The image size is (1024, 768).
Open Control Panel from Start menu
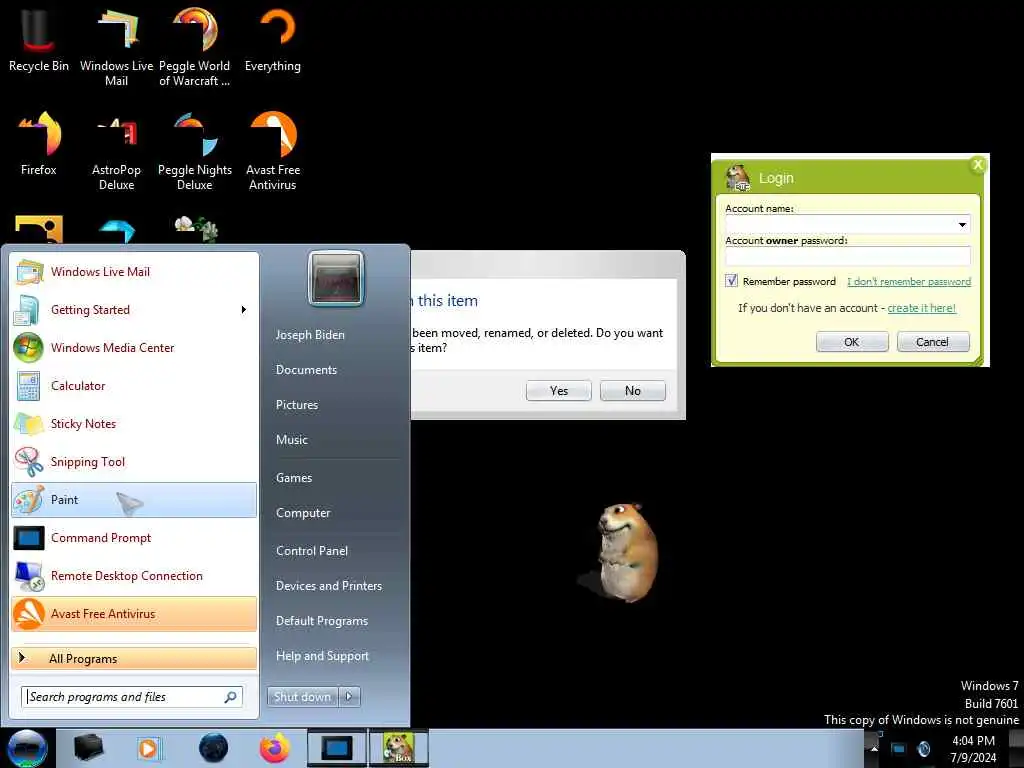click(312, 551)
